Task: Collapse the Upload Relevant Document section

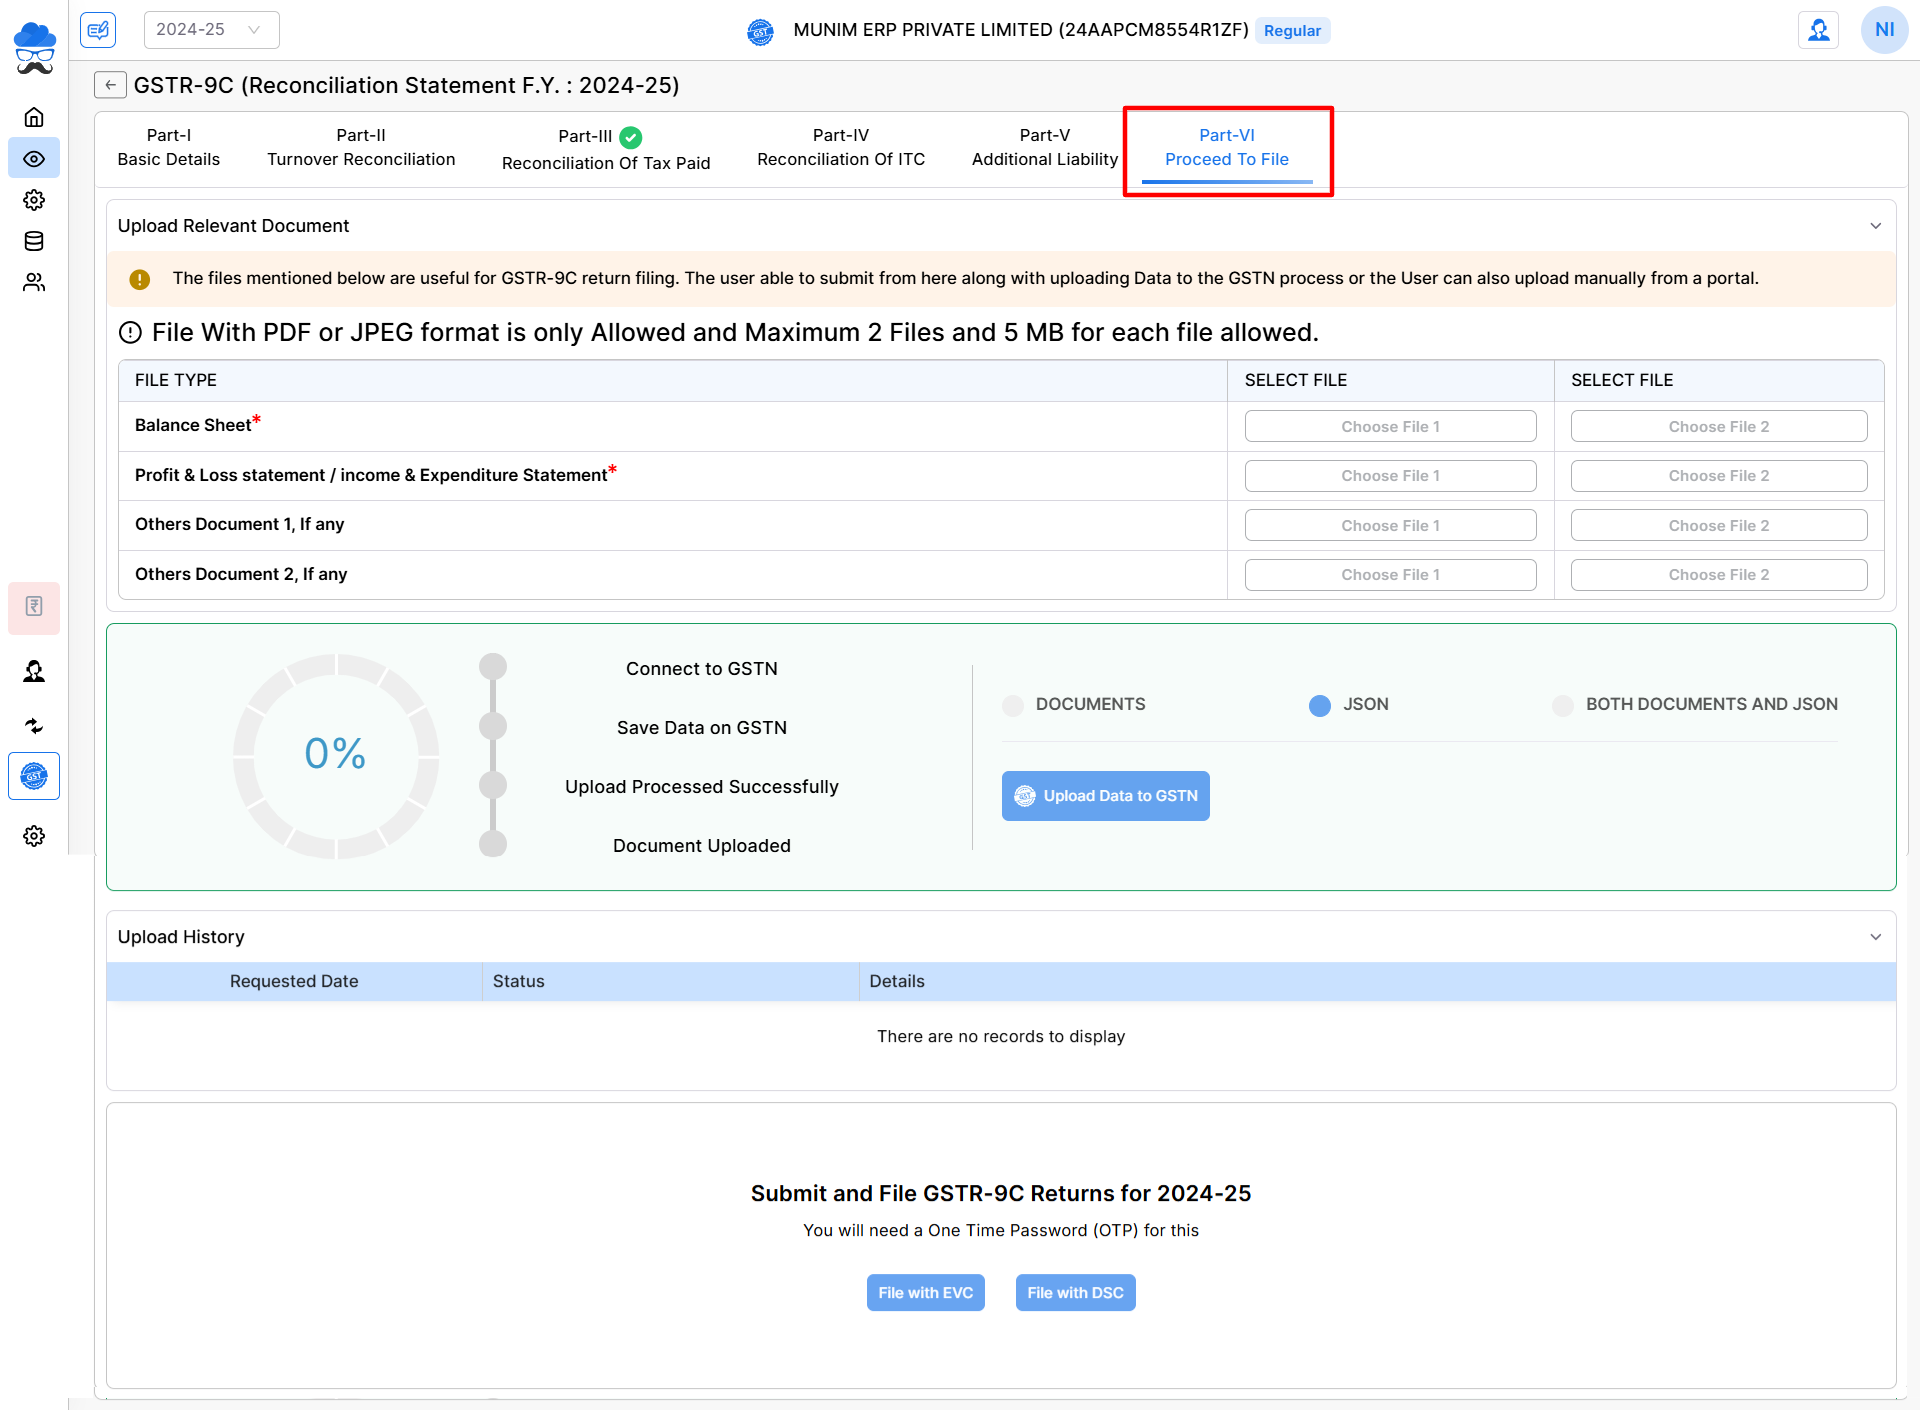Action: (1875, 226)
